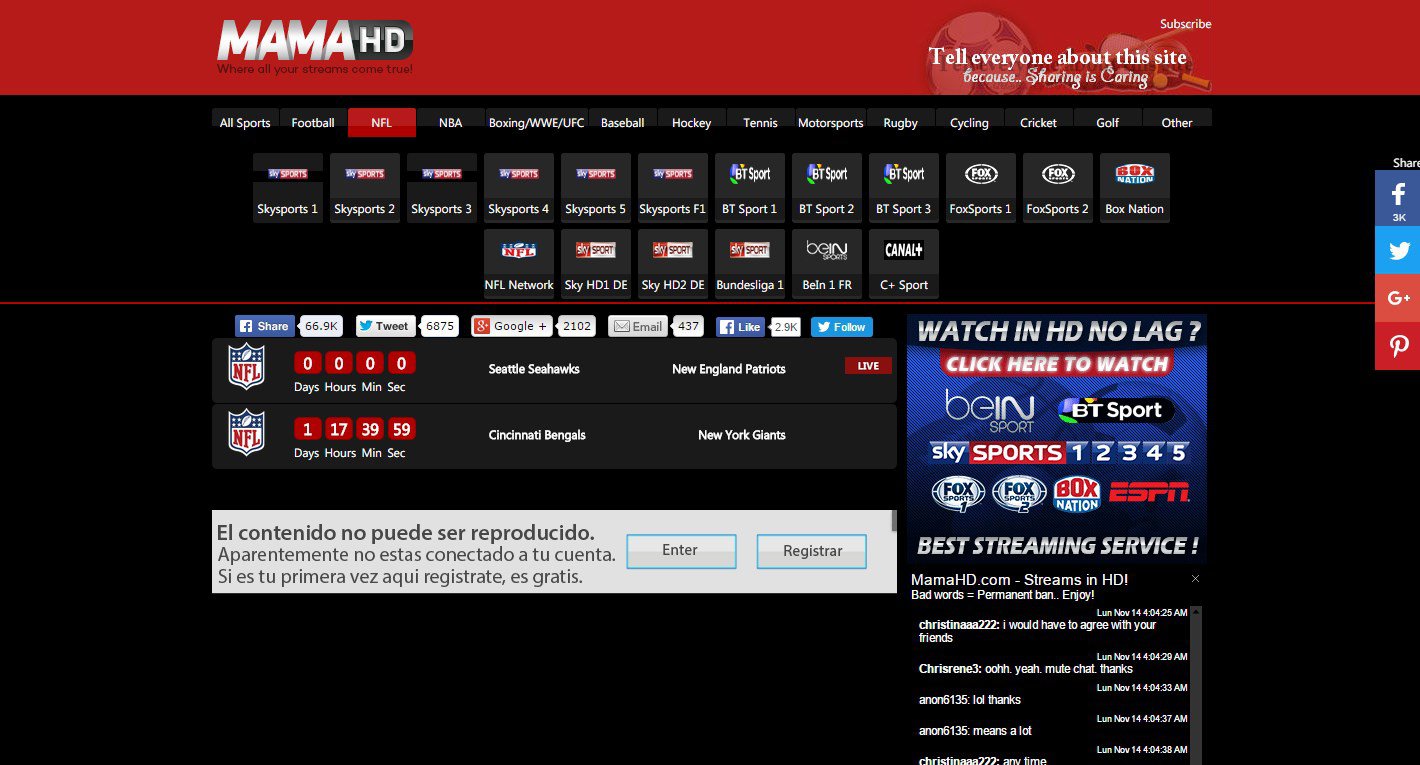Click the Tell everyone about this site banner
Screen dimensions: 1420x765
coord(1066,54)
